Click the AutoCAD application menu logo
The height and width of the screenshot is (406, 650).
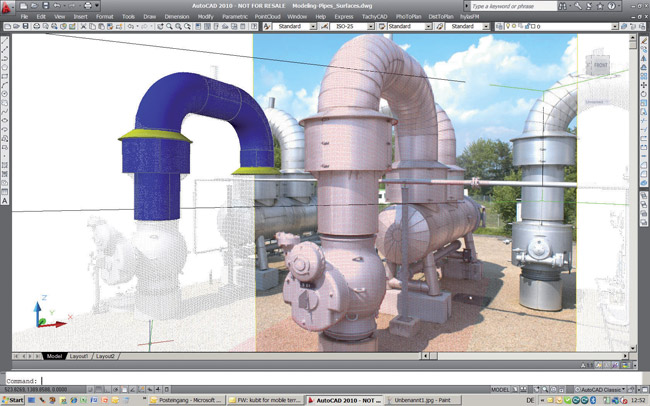pos(7,6)
